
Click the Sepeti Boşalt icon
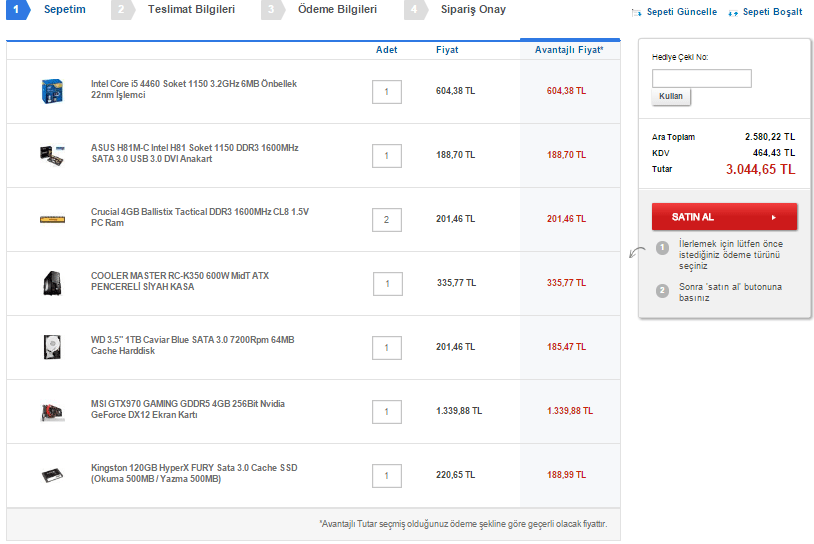(x=733, y=12)
